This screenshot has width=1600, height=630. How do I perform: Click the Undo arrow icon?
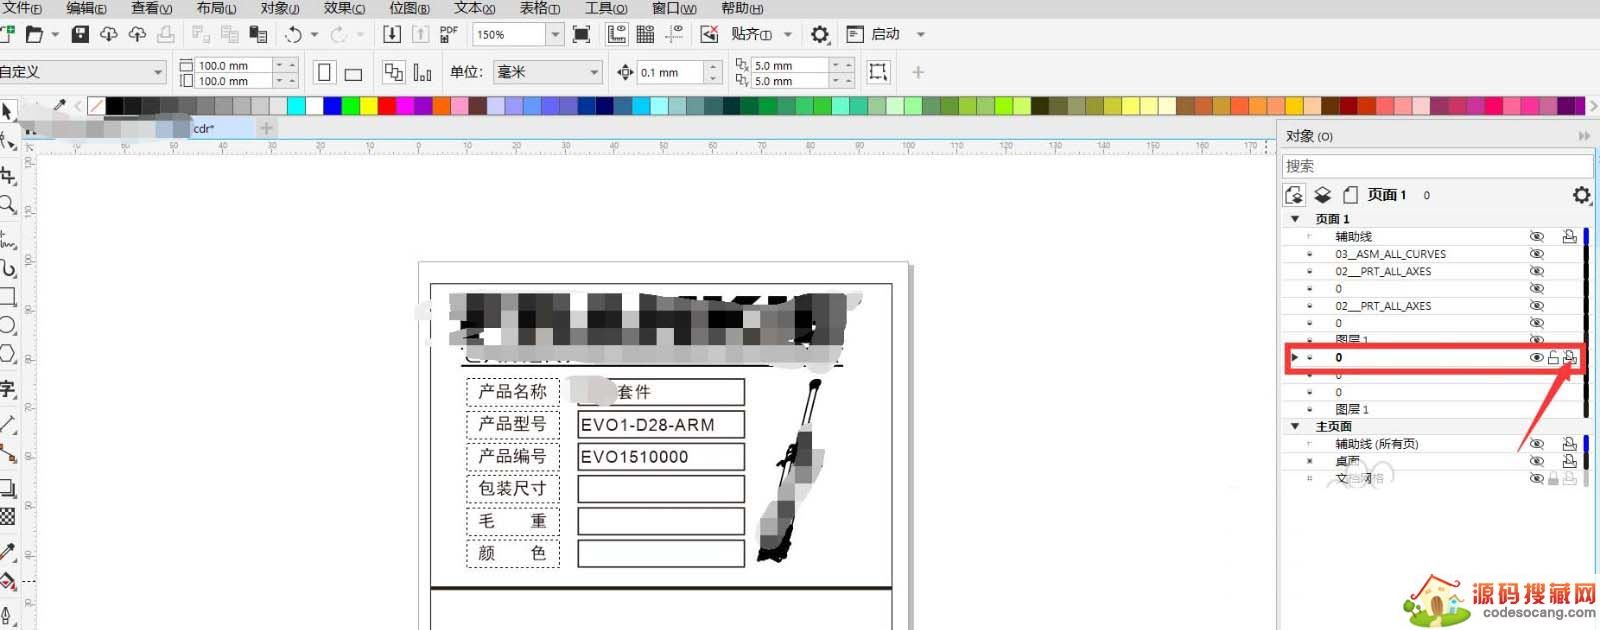(293, 34)
